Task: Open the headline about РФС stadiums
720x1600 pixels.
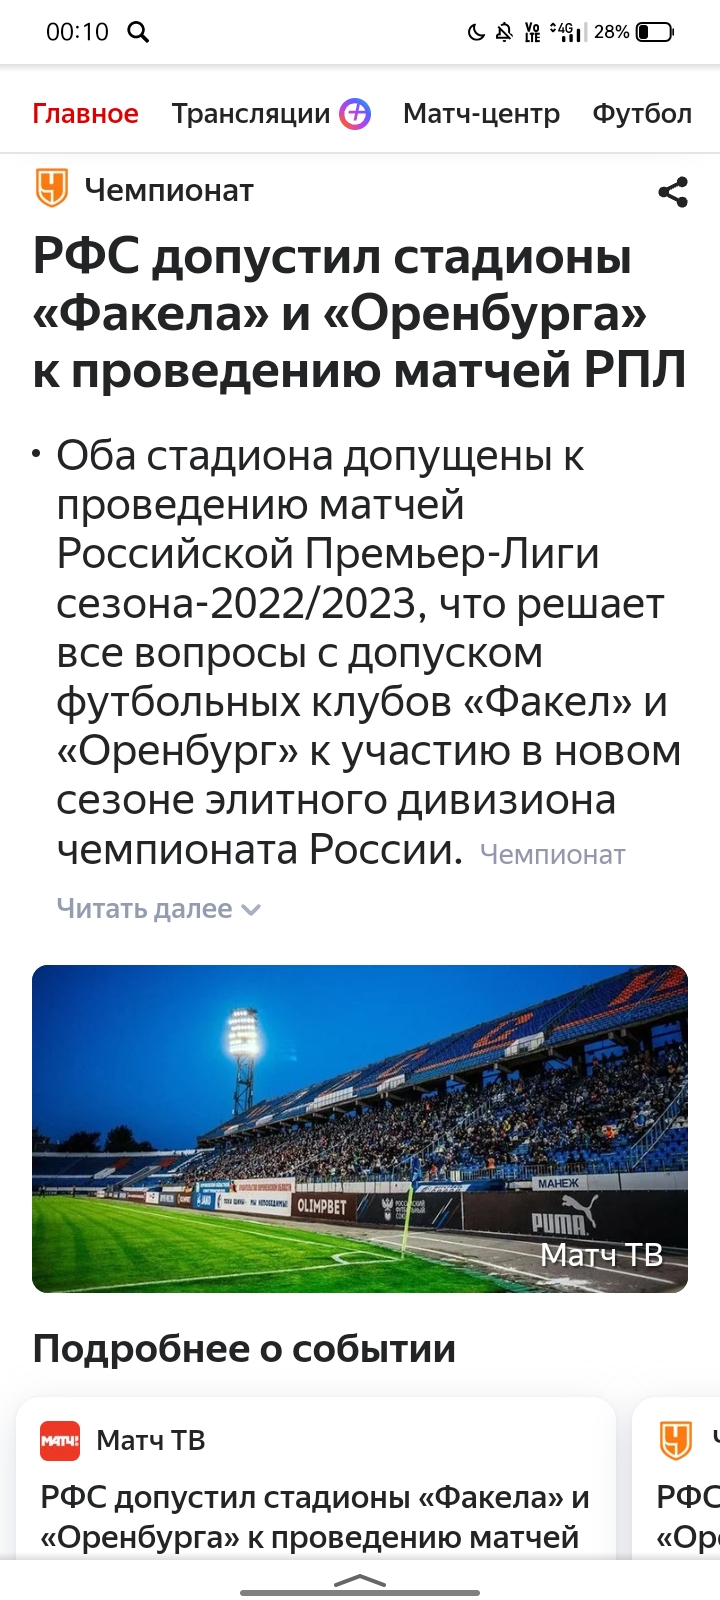Action: click(359, 314)
